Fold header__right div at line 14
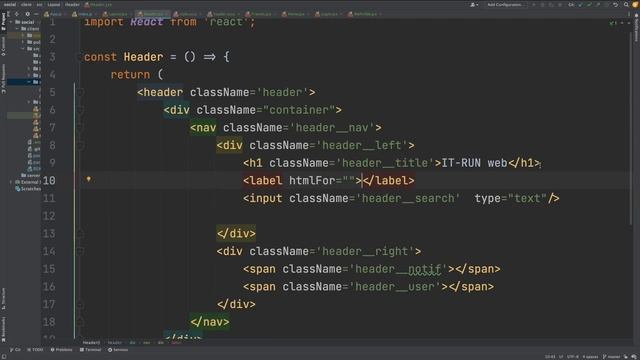 click(x=80, y=251)
